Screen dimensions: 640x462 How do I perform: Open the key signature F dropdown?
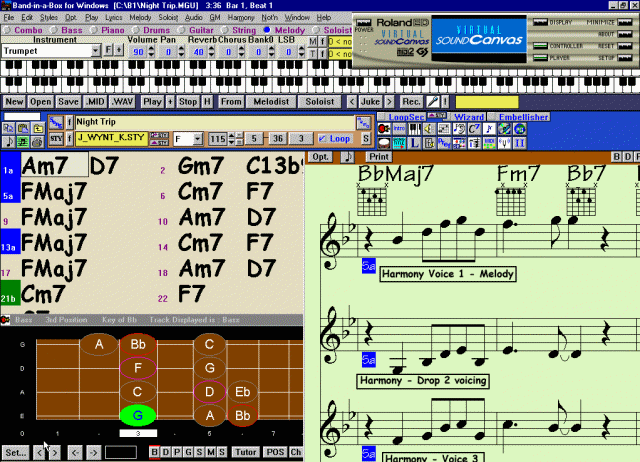(x=198, y=139)
